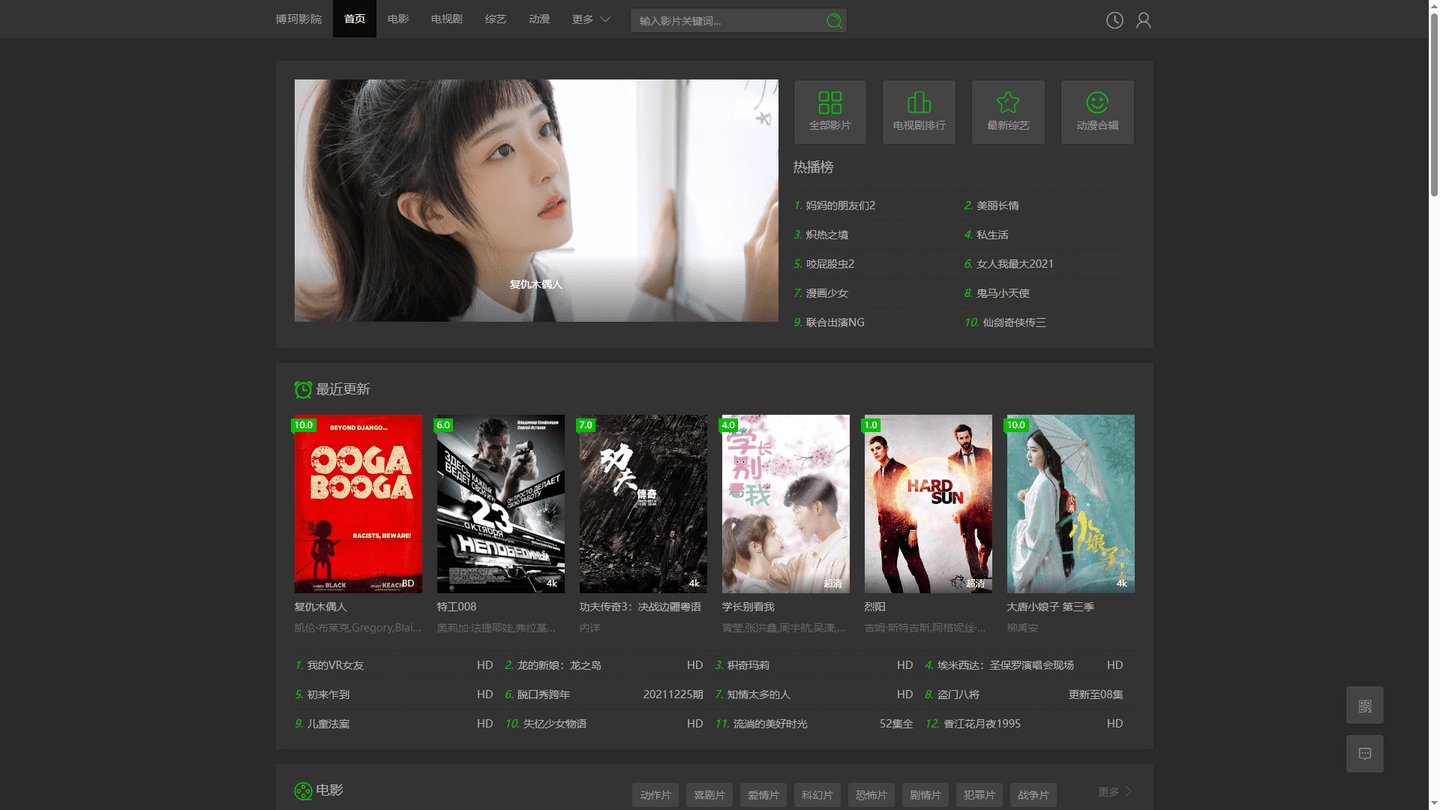The width and height of the screenshot is (1440, 810).
Task: Open the 学长别看我 poster thumbnail
Action: pyautogui.click(x=786, y=504)
